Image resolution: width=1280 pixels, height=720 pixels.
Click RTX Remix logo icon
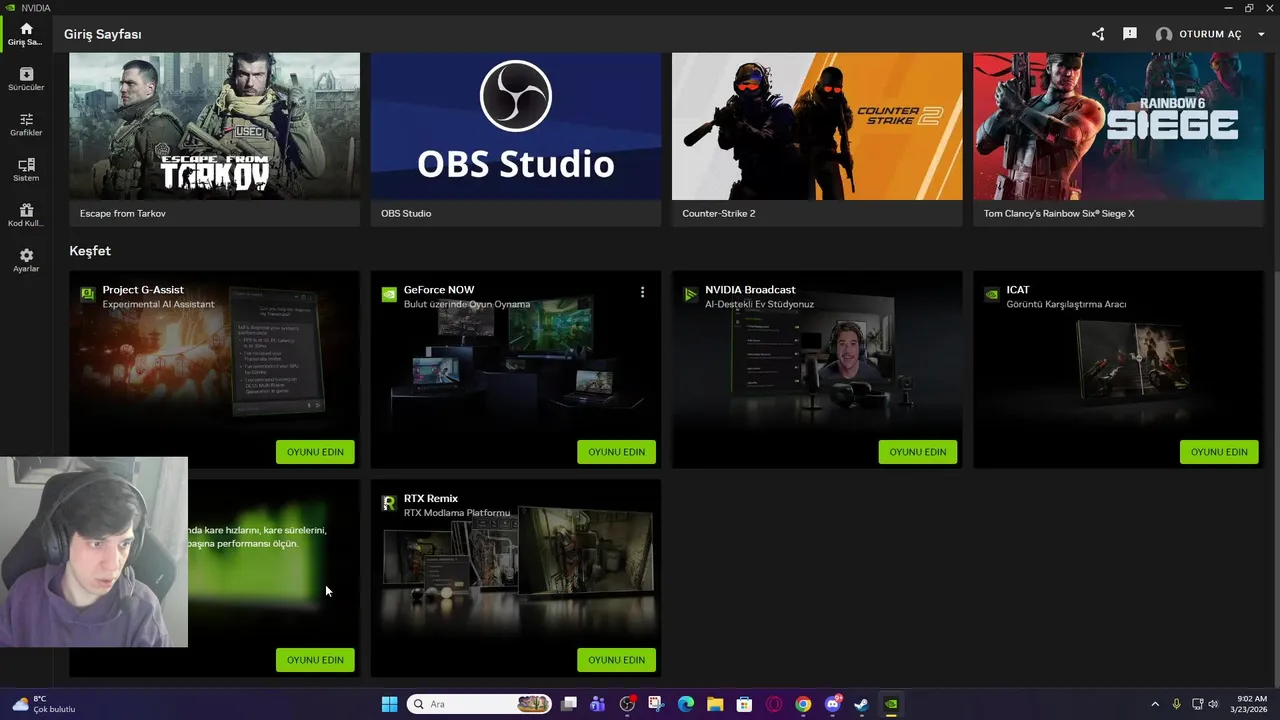pyautogui.click(x=389, y=503)
